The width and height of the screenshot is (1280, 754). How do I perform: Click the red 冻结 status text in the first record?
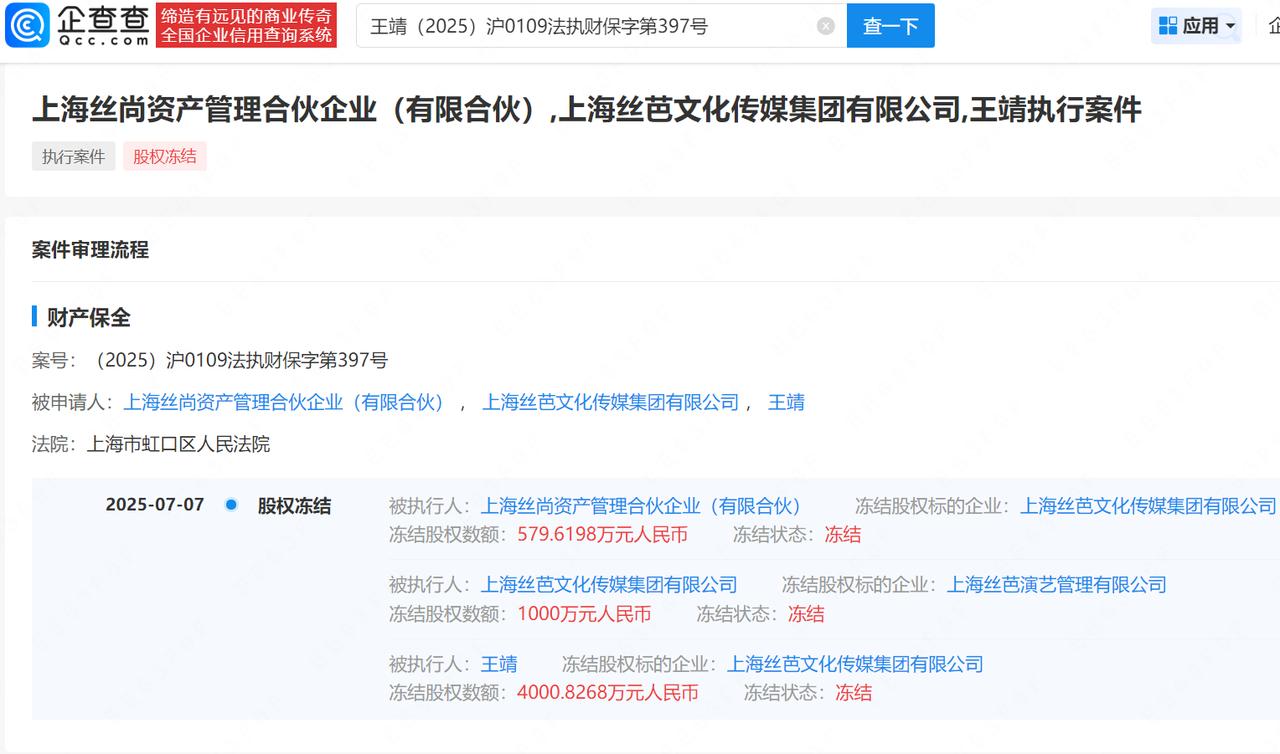click(x=842, y=534)
